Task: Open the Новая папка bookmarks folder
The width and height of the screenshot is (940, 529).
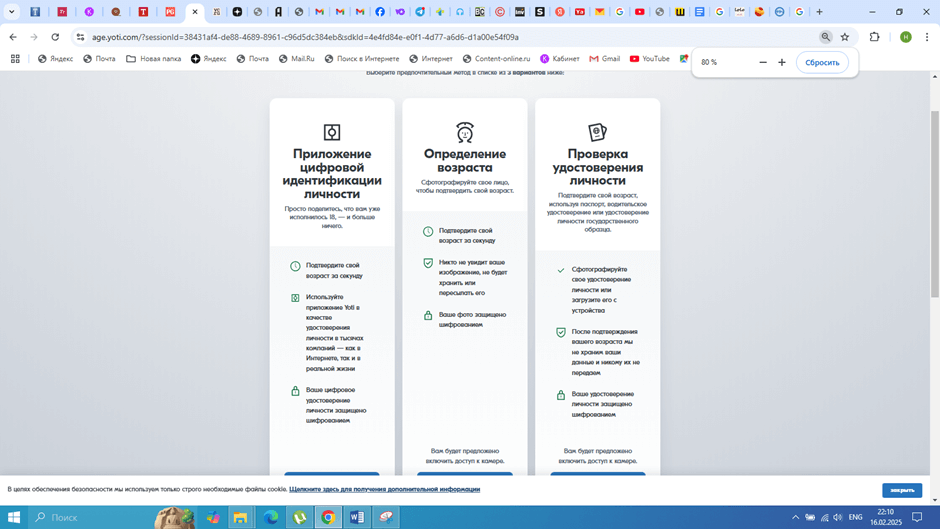Action: pyautogui.click(x=153, y=59)
